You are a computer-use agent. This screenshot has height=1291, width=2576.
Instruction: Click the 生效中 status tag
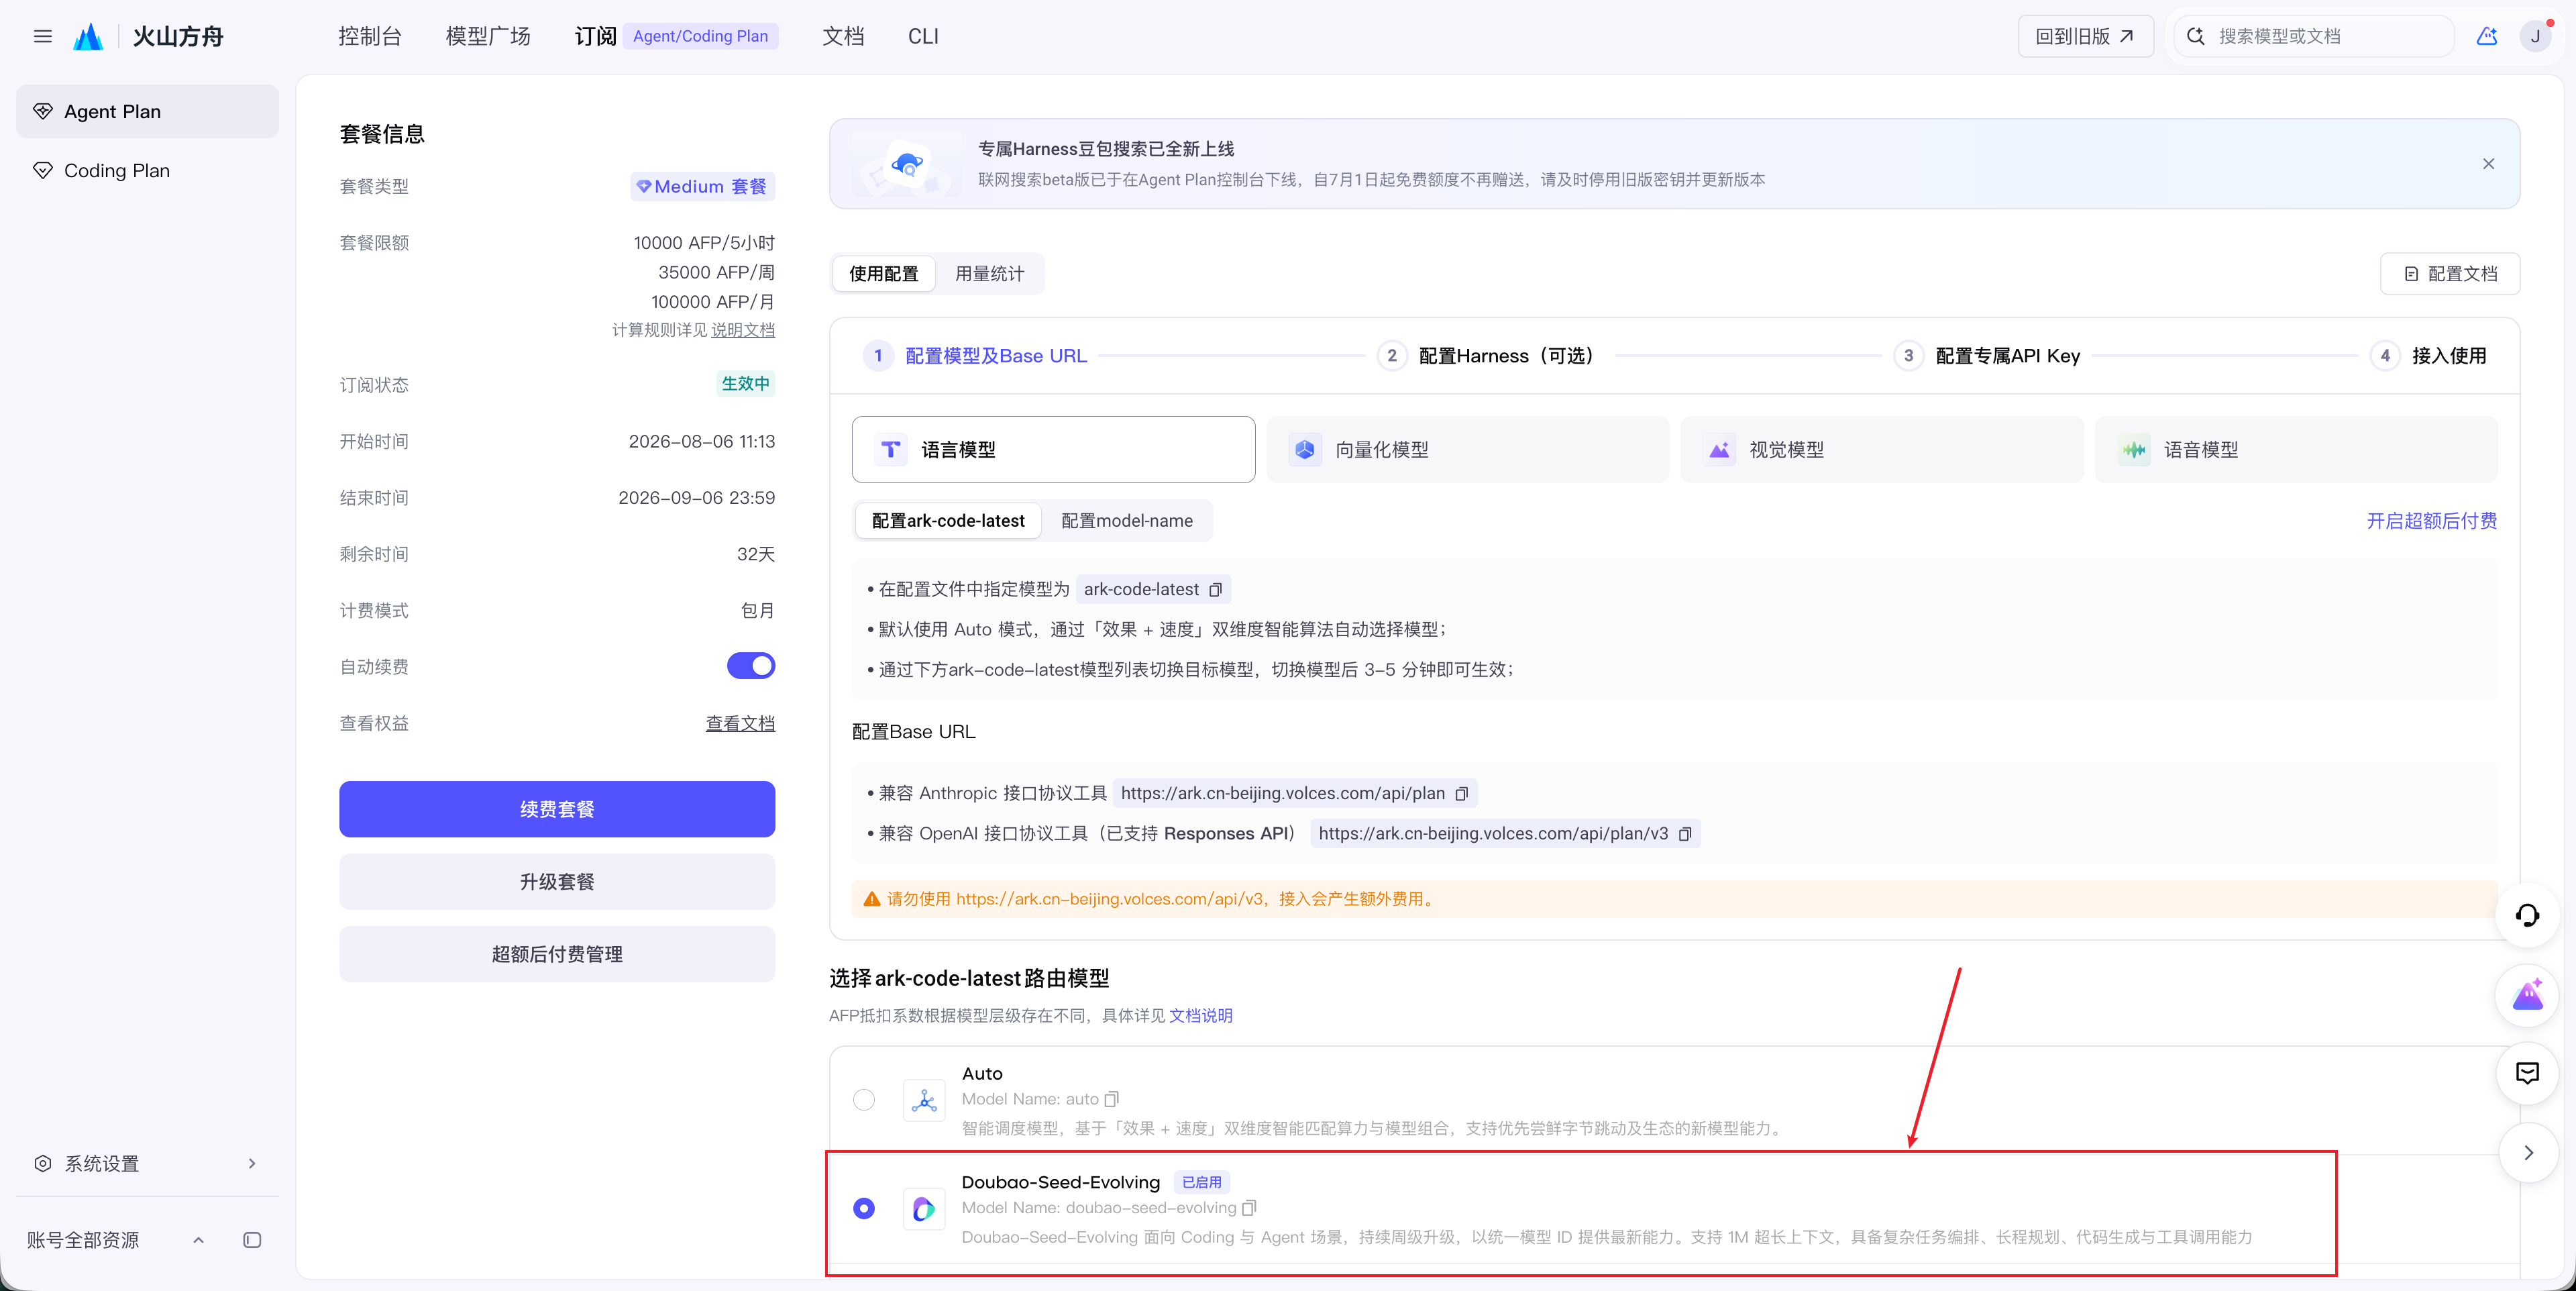click(x=746, y=384)
